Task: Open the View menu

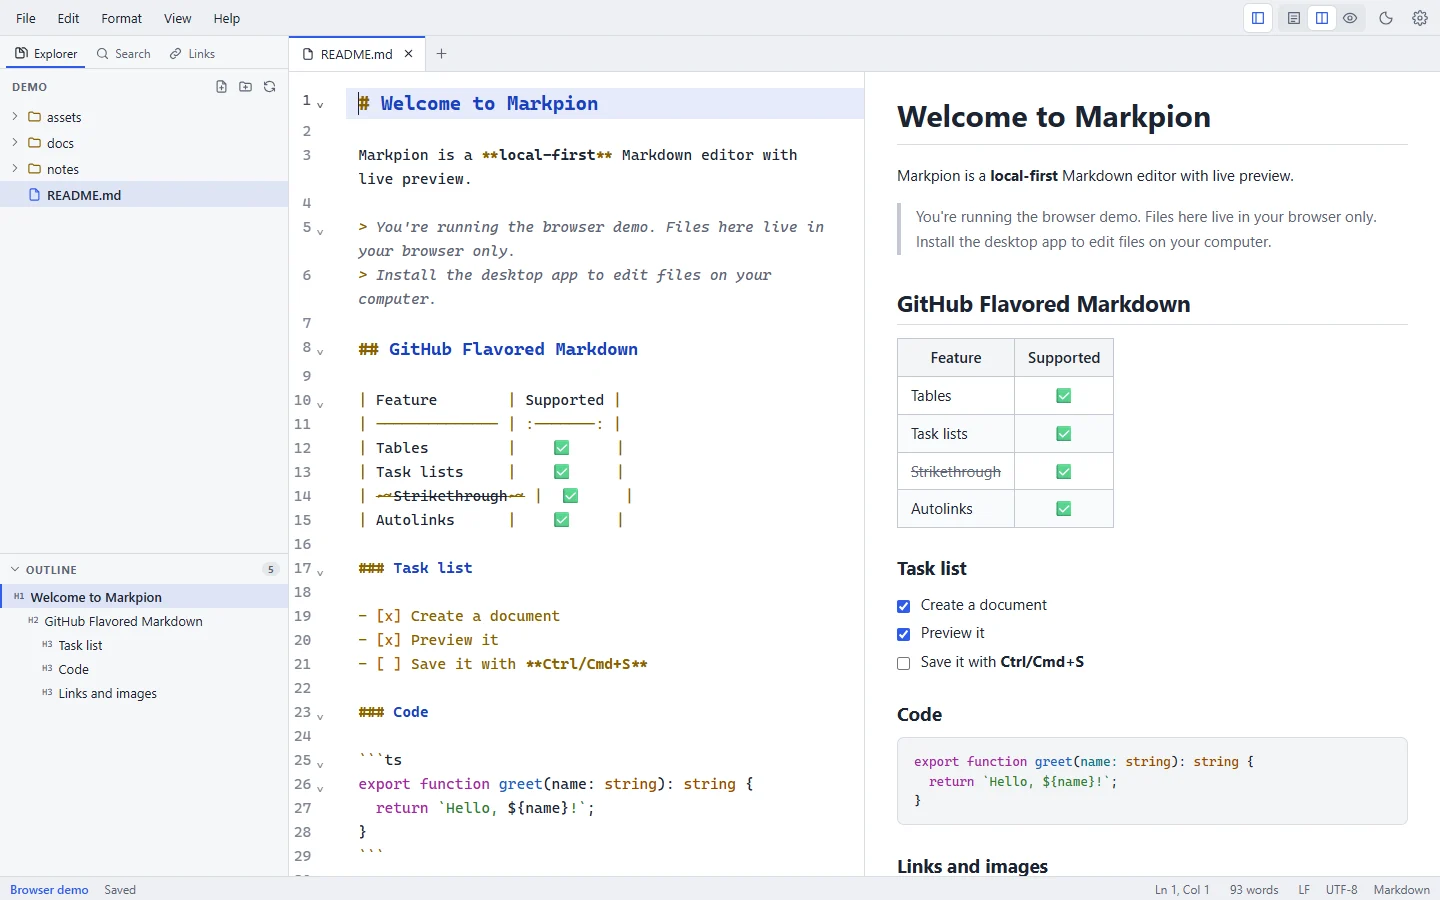Action: pos(177,18)
